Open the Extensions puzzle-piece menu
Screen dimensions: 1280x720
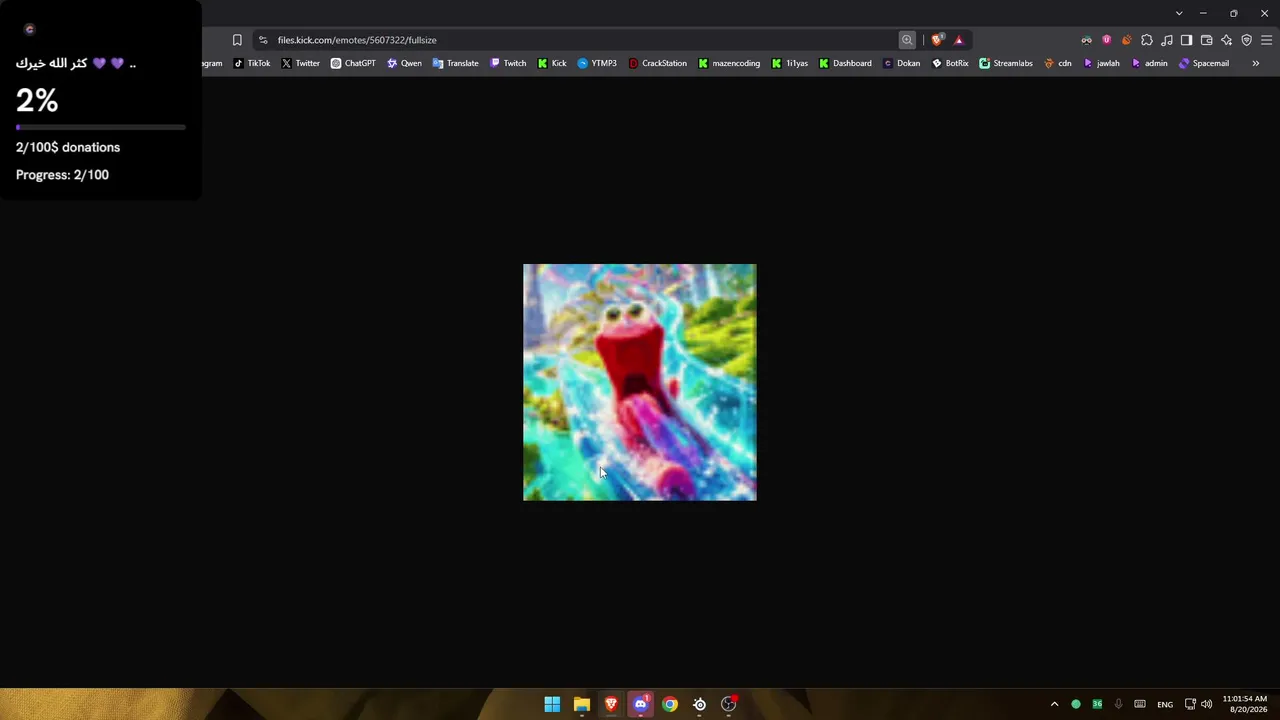(1147, 40)
